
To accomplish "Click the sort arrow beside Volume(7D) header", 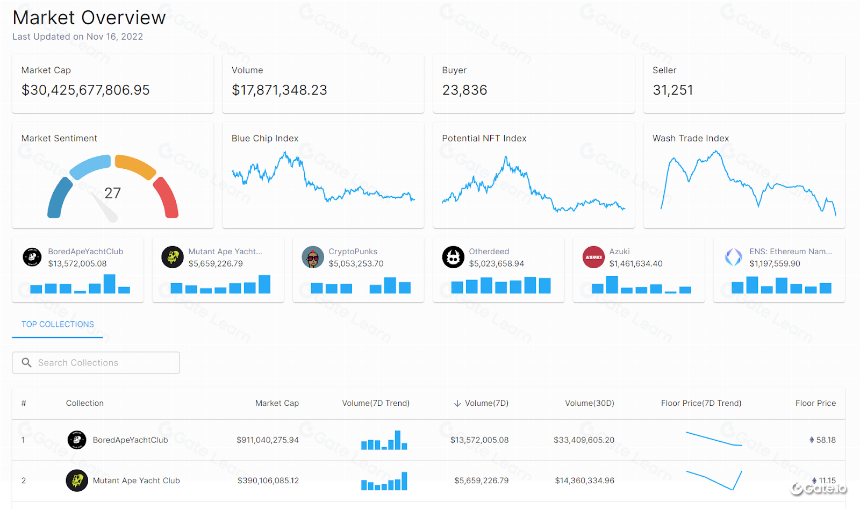I will coord(457,403).
